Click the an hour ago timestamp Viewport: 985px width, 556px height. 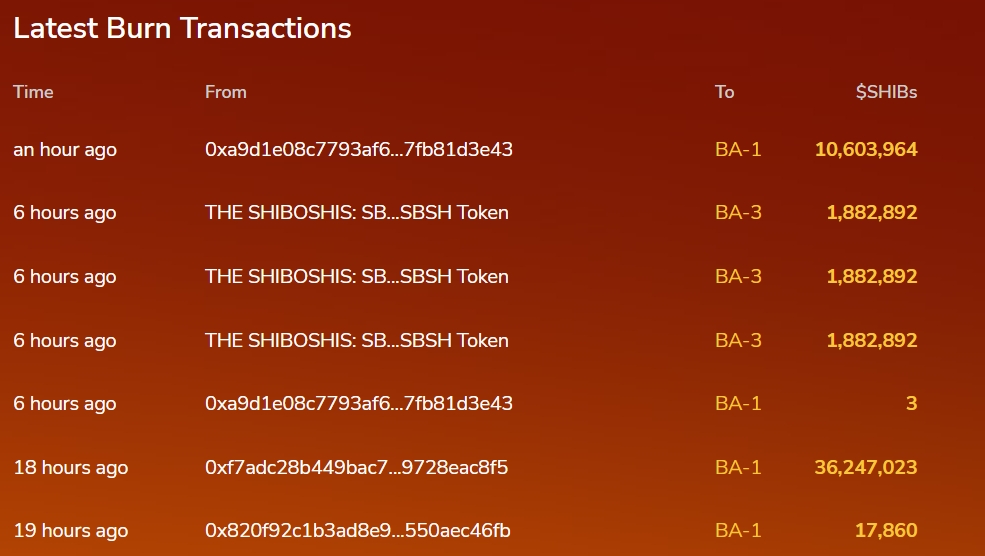pyautogui.click(x=65, y=150)
